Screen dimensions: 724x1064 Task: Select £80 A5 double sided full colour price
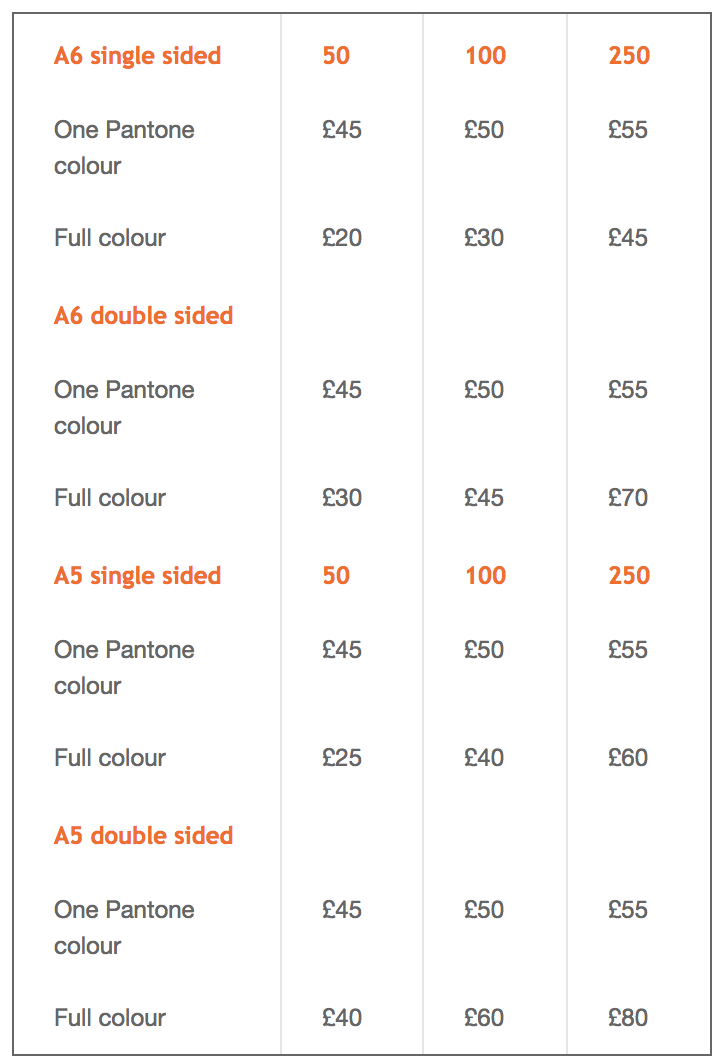[x=628, y=1017]
